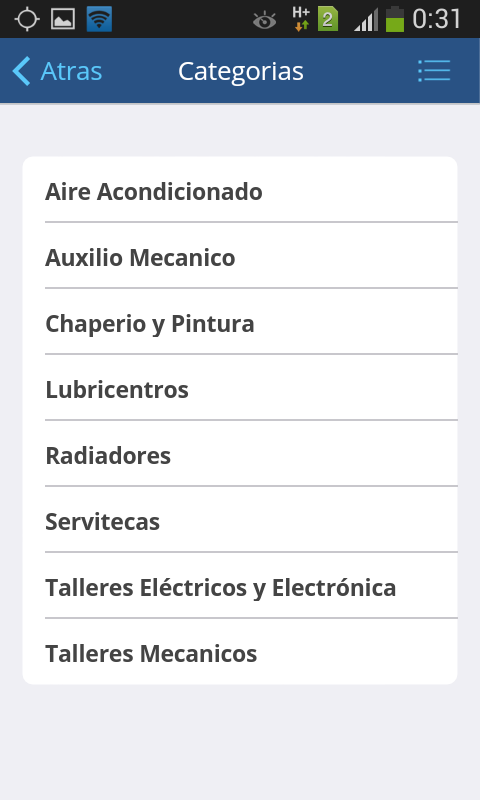Open the list menu icon in header
480x800 pixels.
[x=434, y=71]
